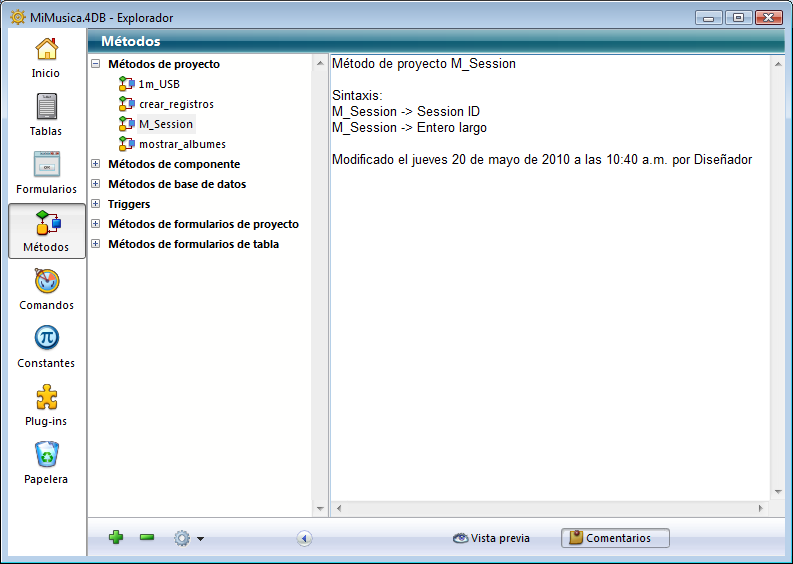Click the green plus add icon
Image resolution: width=793 pixels, height=564 pixels.
[x=116, y=537]
